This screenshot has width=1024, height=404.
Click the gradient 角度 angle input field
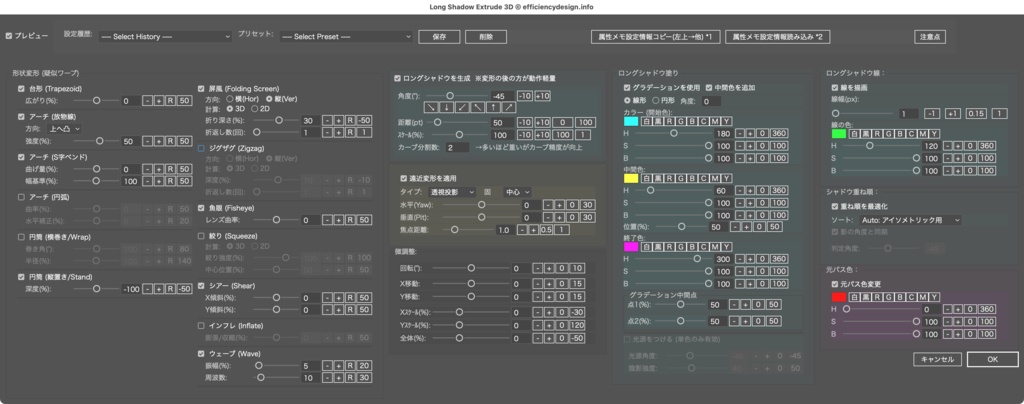pos(711,101)
